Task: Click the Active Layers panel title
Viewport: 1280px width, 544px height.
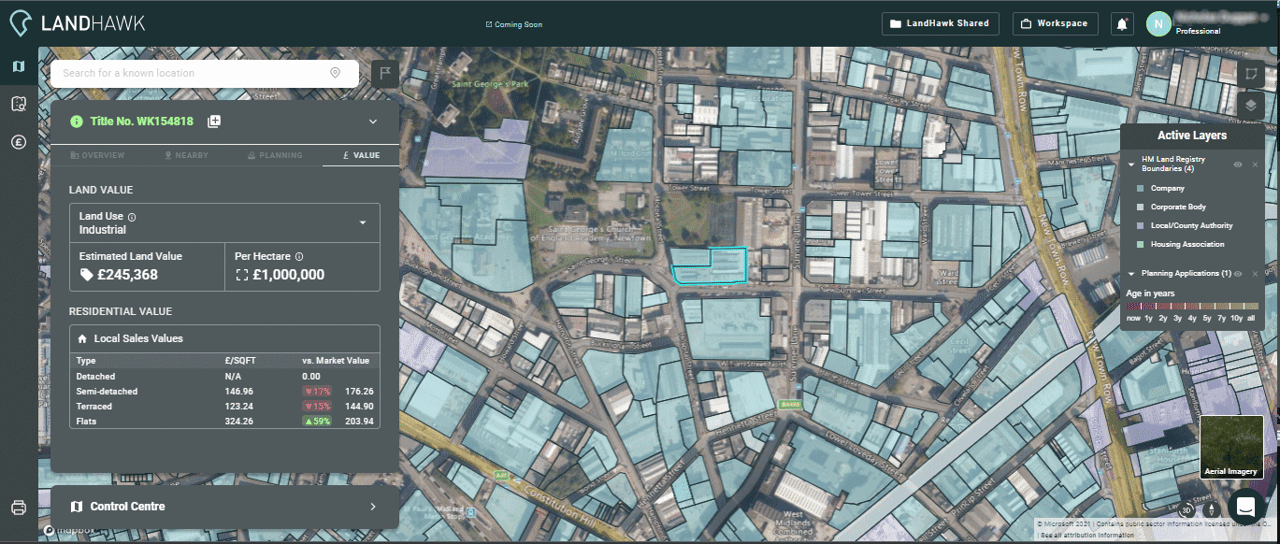Action: coord(1192,135)
